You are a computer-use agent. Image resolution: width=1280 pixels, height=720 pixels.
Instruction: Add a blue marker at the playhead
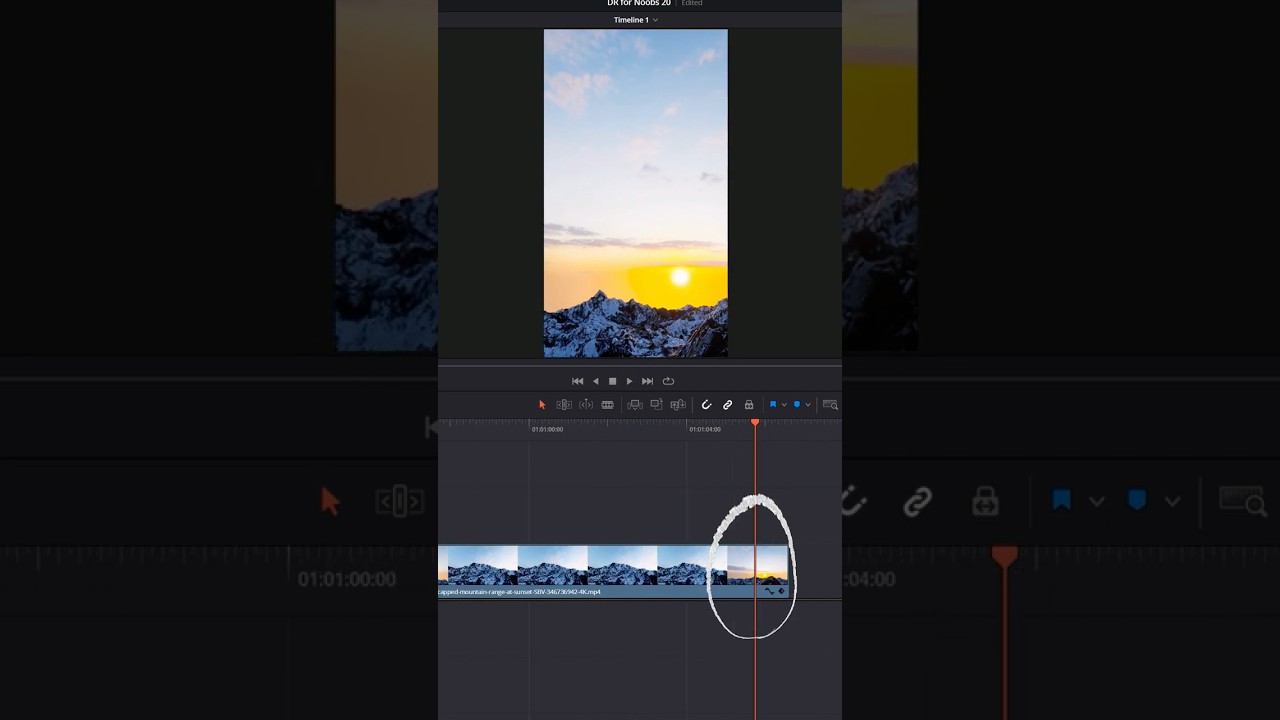797,405
